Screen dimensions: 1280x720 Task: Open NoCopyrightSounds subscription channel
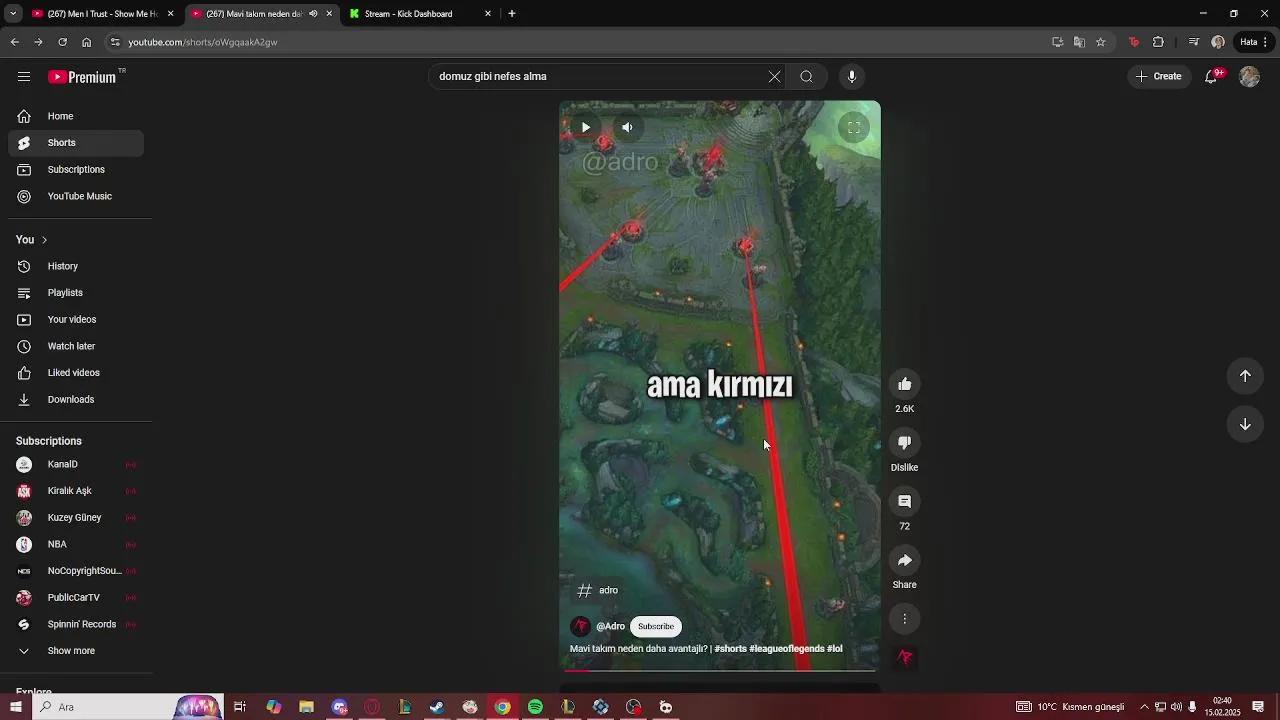coord(76,571)
